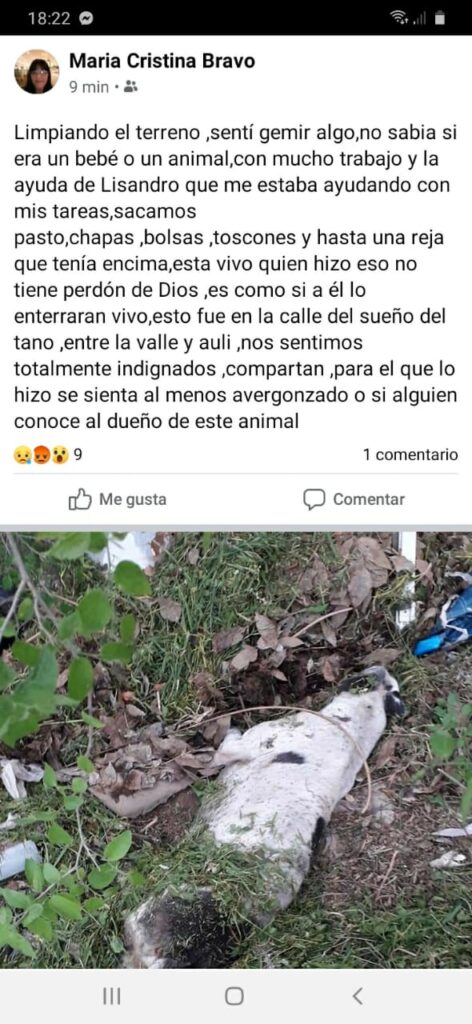Tap the friends audience icon beside 9 min
Viewport: 472px width, 1024px height.
[131, 86]
